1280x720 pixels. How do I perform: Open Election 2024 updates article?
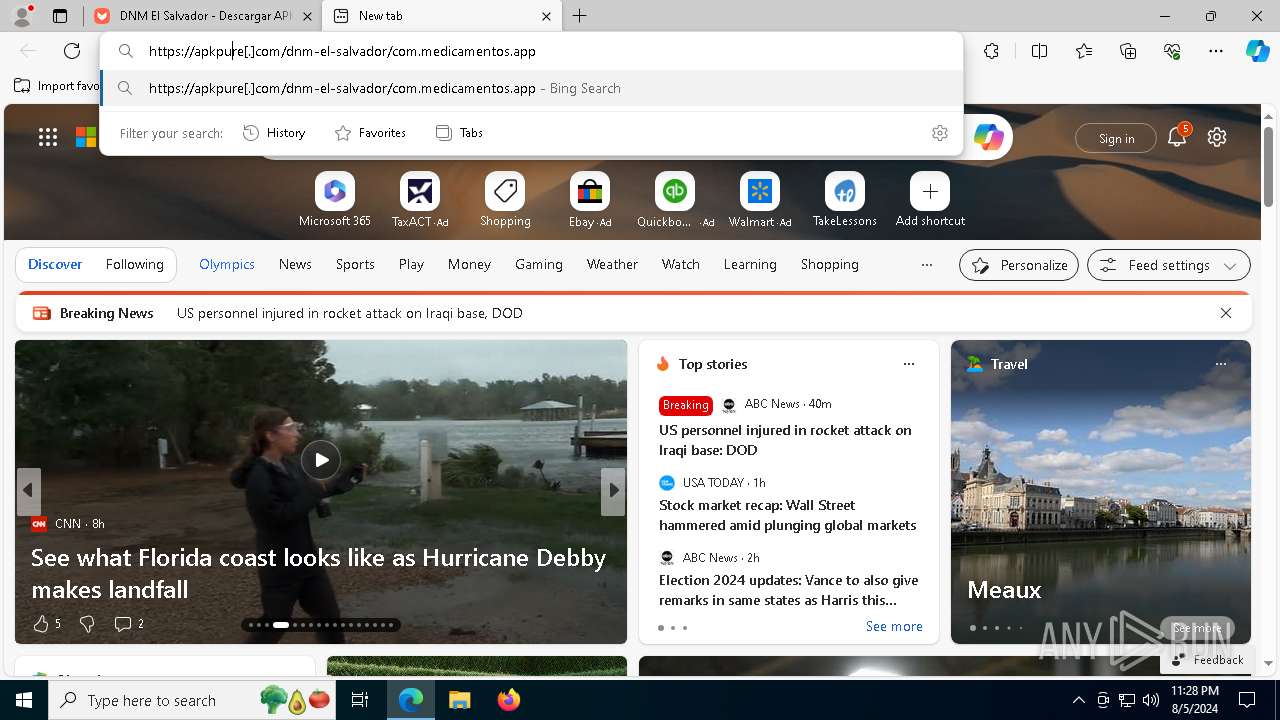click(788, 590)
